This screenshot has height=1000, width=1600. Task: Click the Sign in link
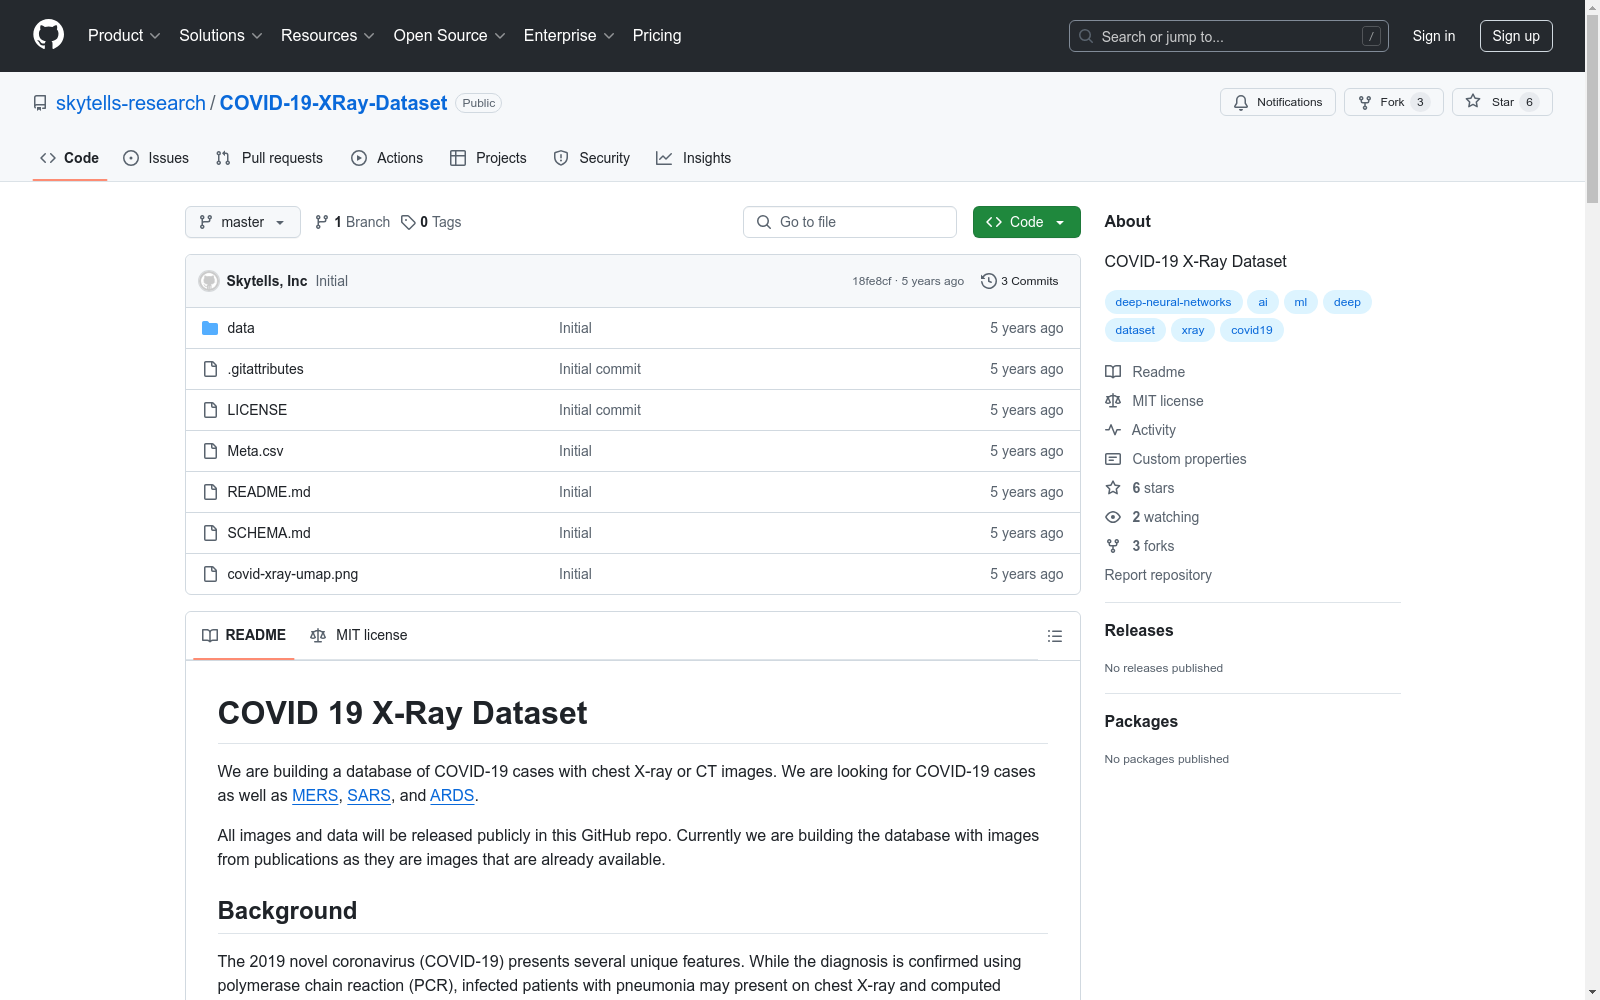(x=1434, y=36)
